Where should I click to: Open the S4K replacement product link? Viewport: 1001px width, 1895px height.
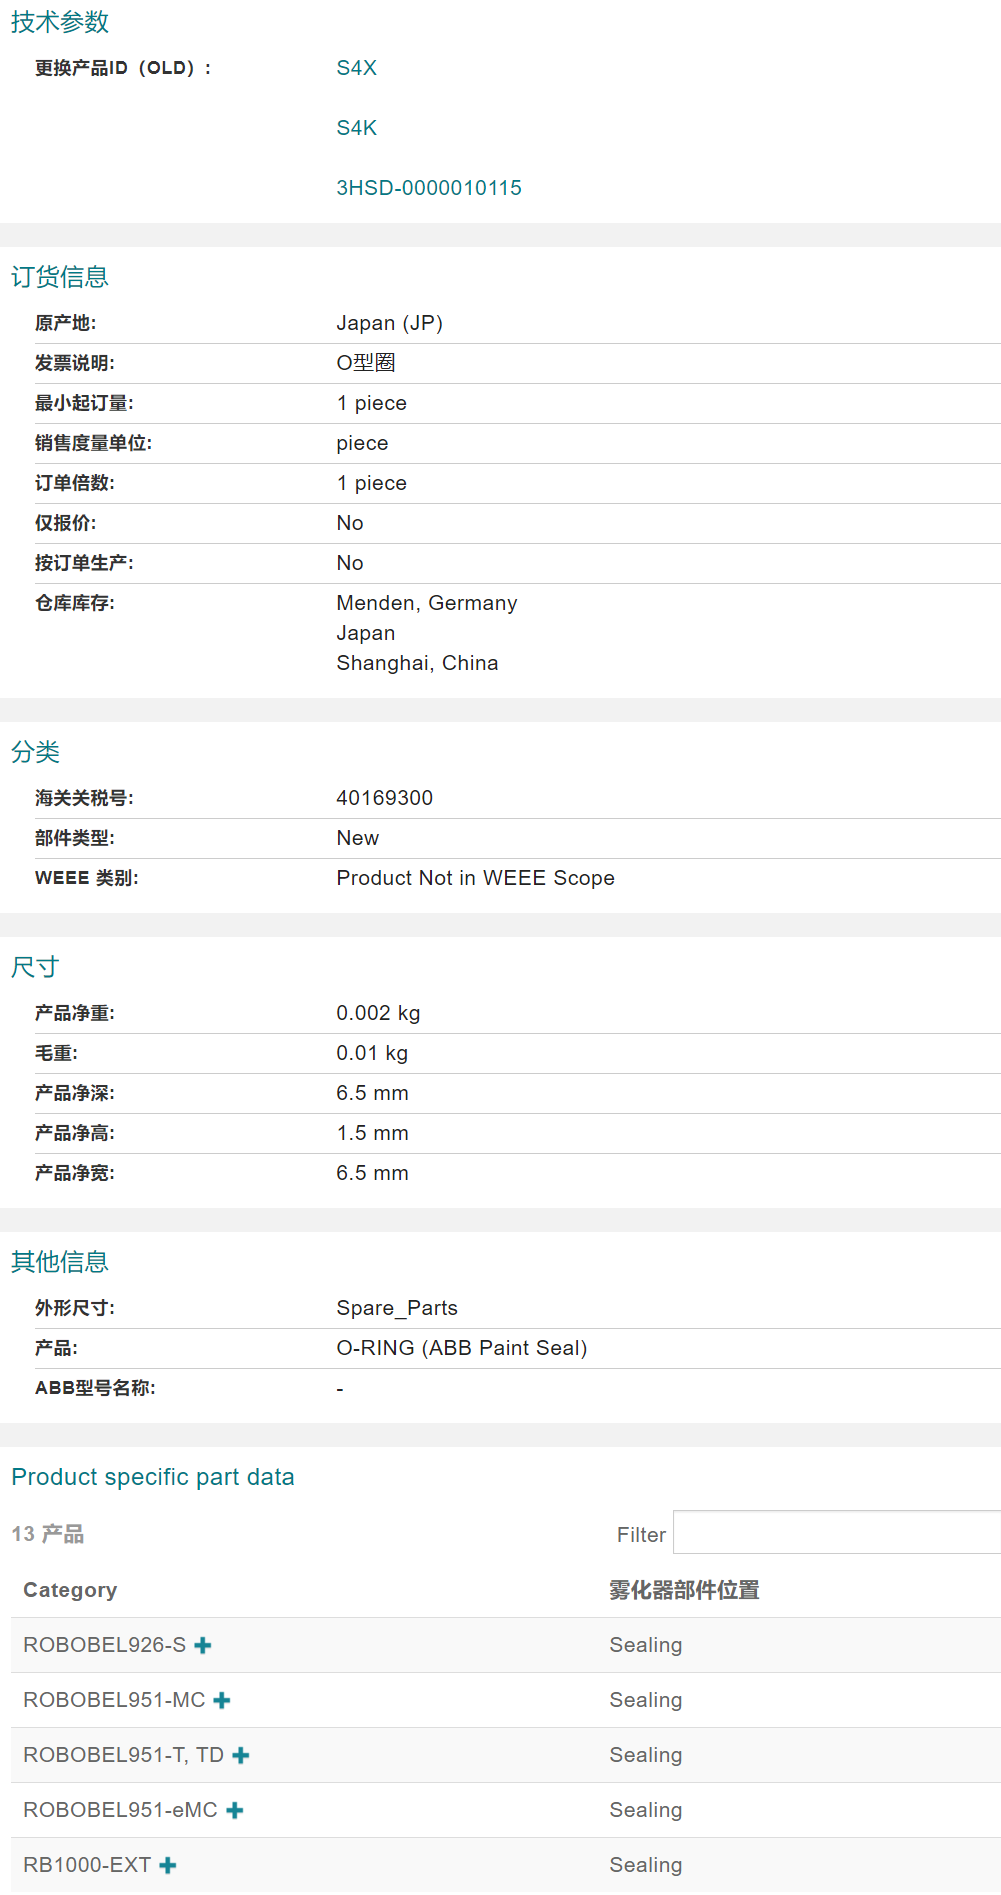click(356, 128)
